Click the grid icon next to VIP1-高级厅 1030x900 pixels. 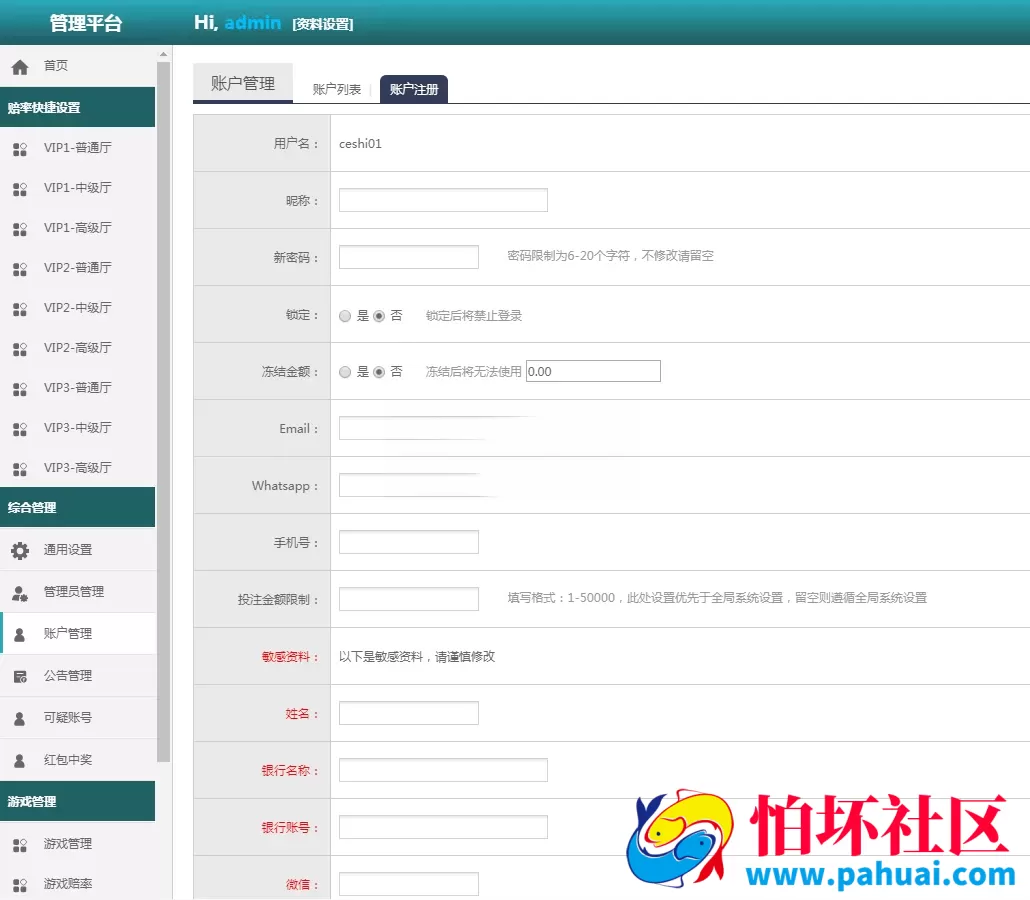(20, 229)
